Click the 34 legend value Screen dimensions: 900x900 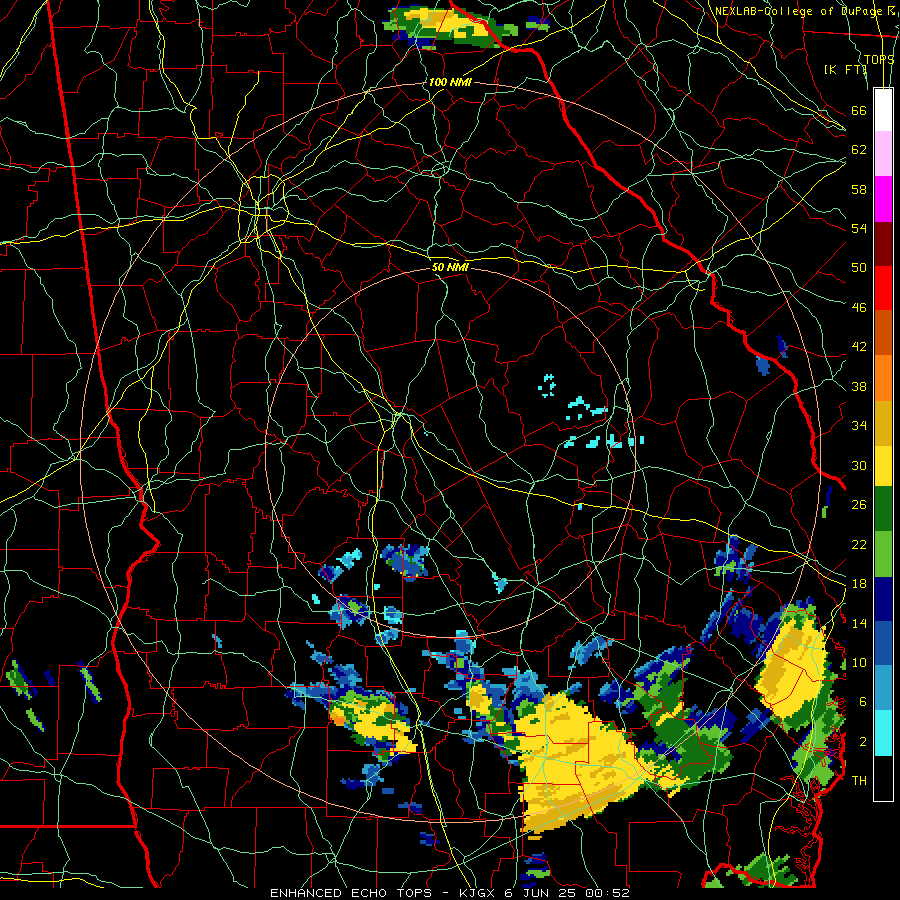[859, 425]
